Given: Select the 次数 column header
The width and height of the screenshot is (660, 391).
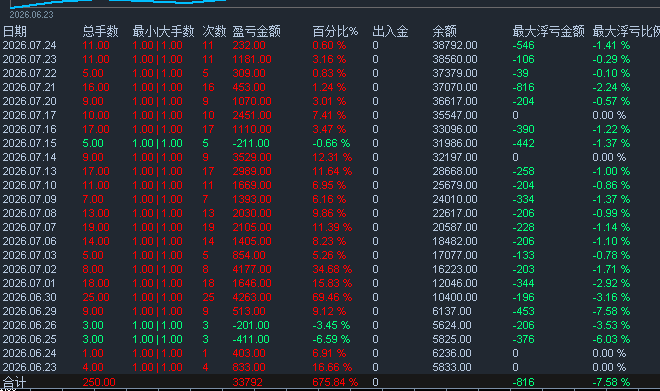Looking at the screenshot, I should (214, 32).
